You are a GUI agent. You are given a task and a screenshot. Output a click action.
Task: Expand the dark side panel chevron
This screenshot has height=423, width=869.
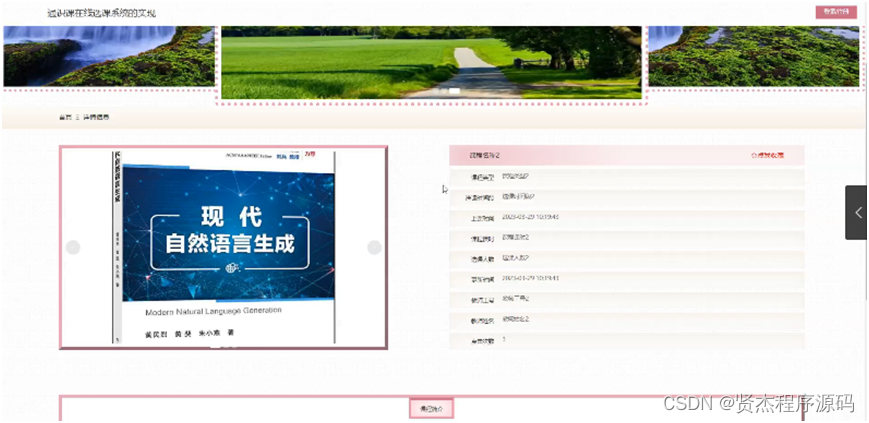coord(857,212)
